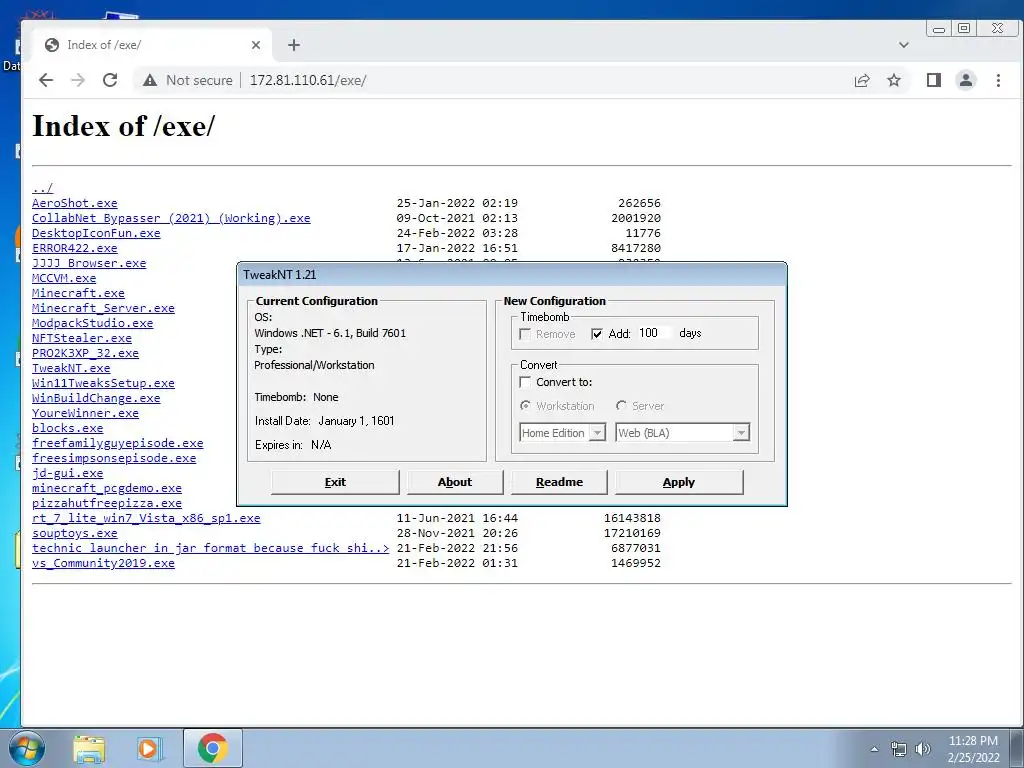Click the JJJJ_Browser.exe link
This screenshot has width=1024, height=768.
point(89,263)
